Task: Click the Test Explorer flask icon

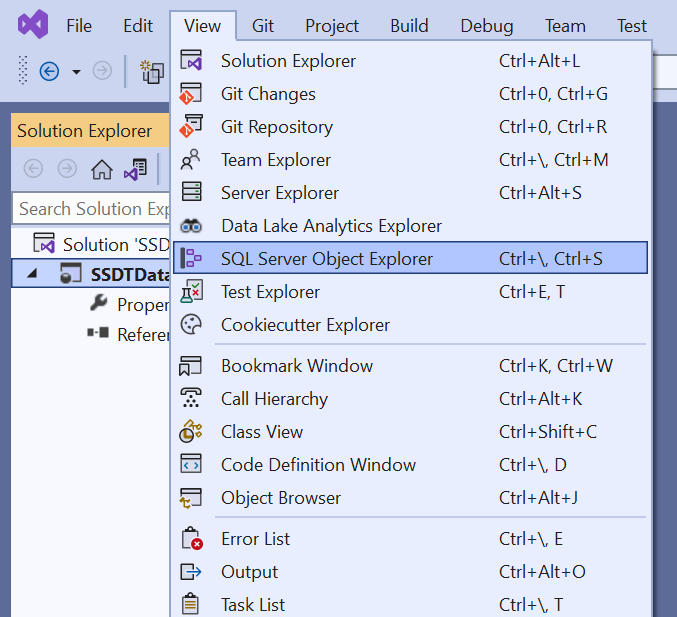Action: pyautogui.click(x=191, y=291)
